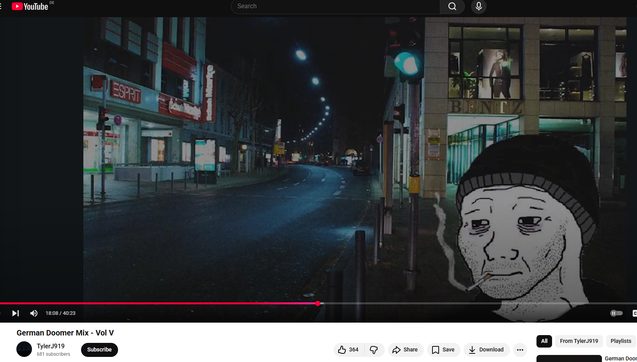Open the German Doomer suggested video thumbnail
637x362 pixels.
pyautogui.click(x=569, y=359)
